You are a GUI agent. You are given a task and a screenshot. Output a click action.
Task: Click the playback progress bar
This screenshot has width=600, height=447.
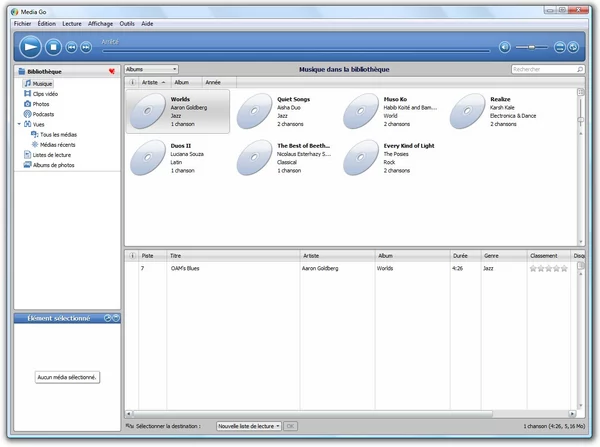[296, 50]
